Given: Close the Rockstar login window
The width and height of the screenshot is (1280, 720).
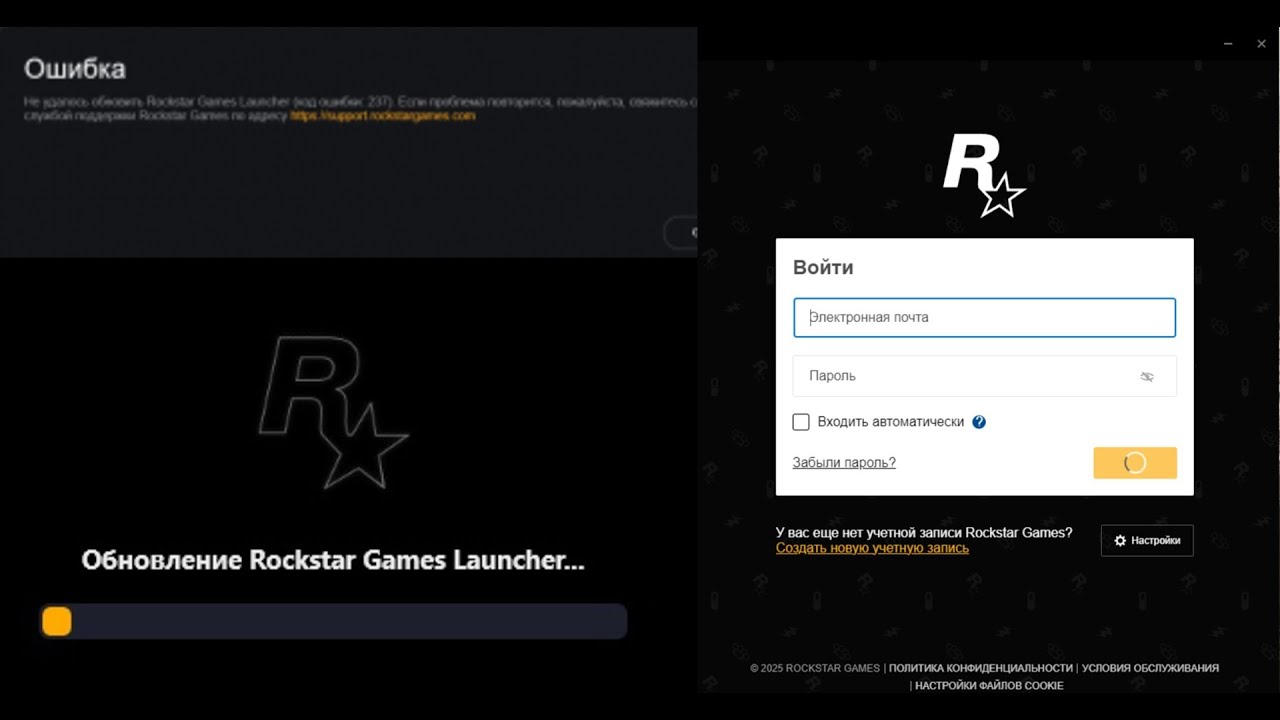Looking at the screenshot, I should (1261, 44).
